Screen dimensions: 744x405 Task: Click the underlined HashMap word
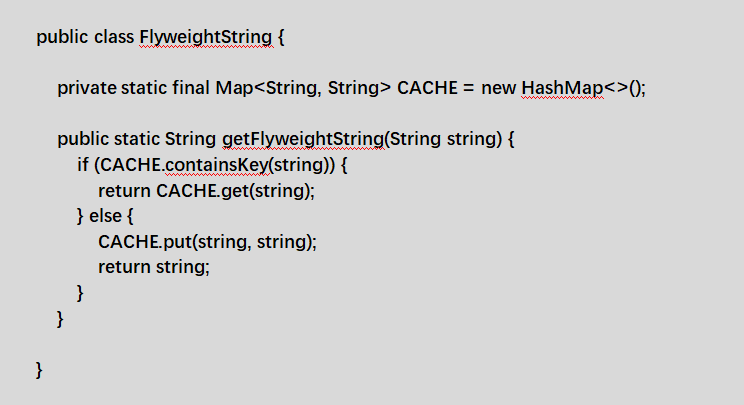[562, 88]
